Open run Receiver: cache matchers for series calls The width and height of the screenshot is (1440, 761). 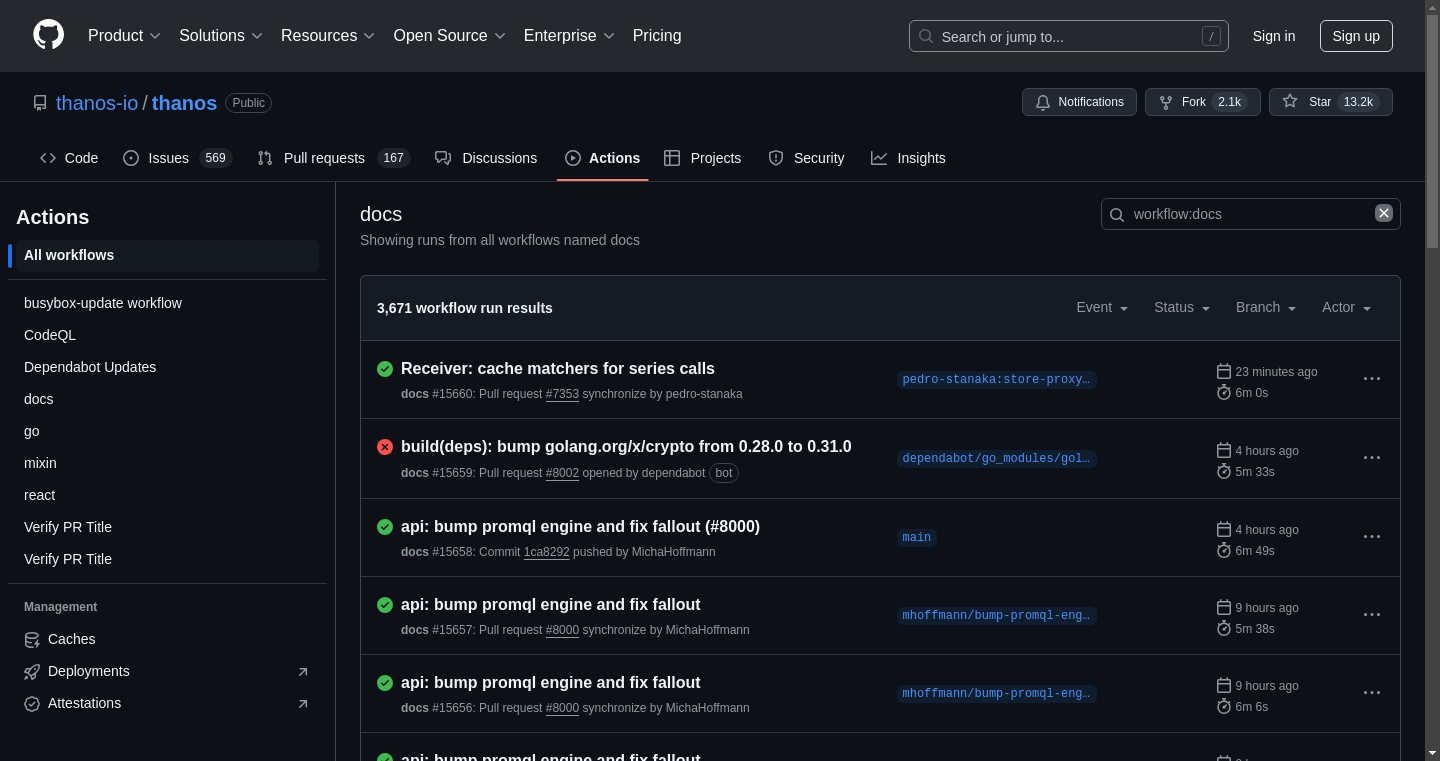click(x=558, y=368)
